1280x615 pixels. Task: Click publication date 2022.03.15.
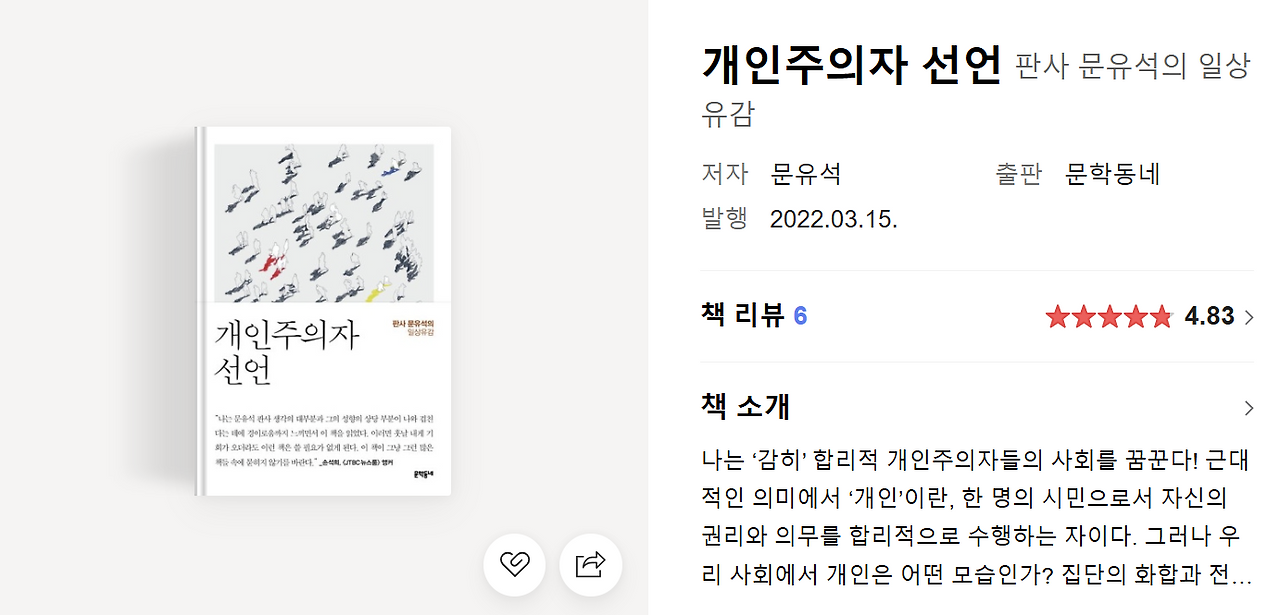[x=834, y=219]
